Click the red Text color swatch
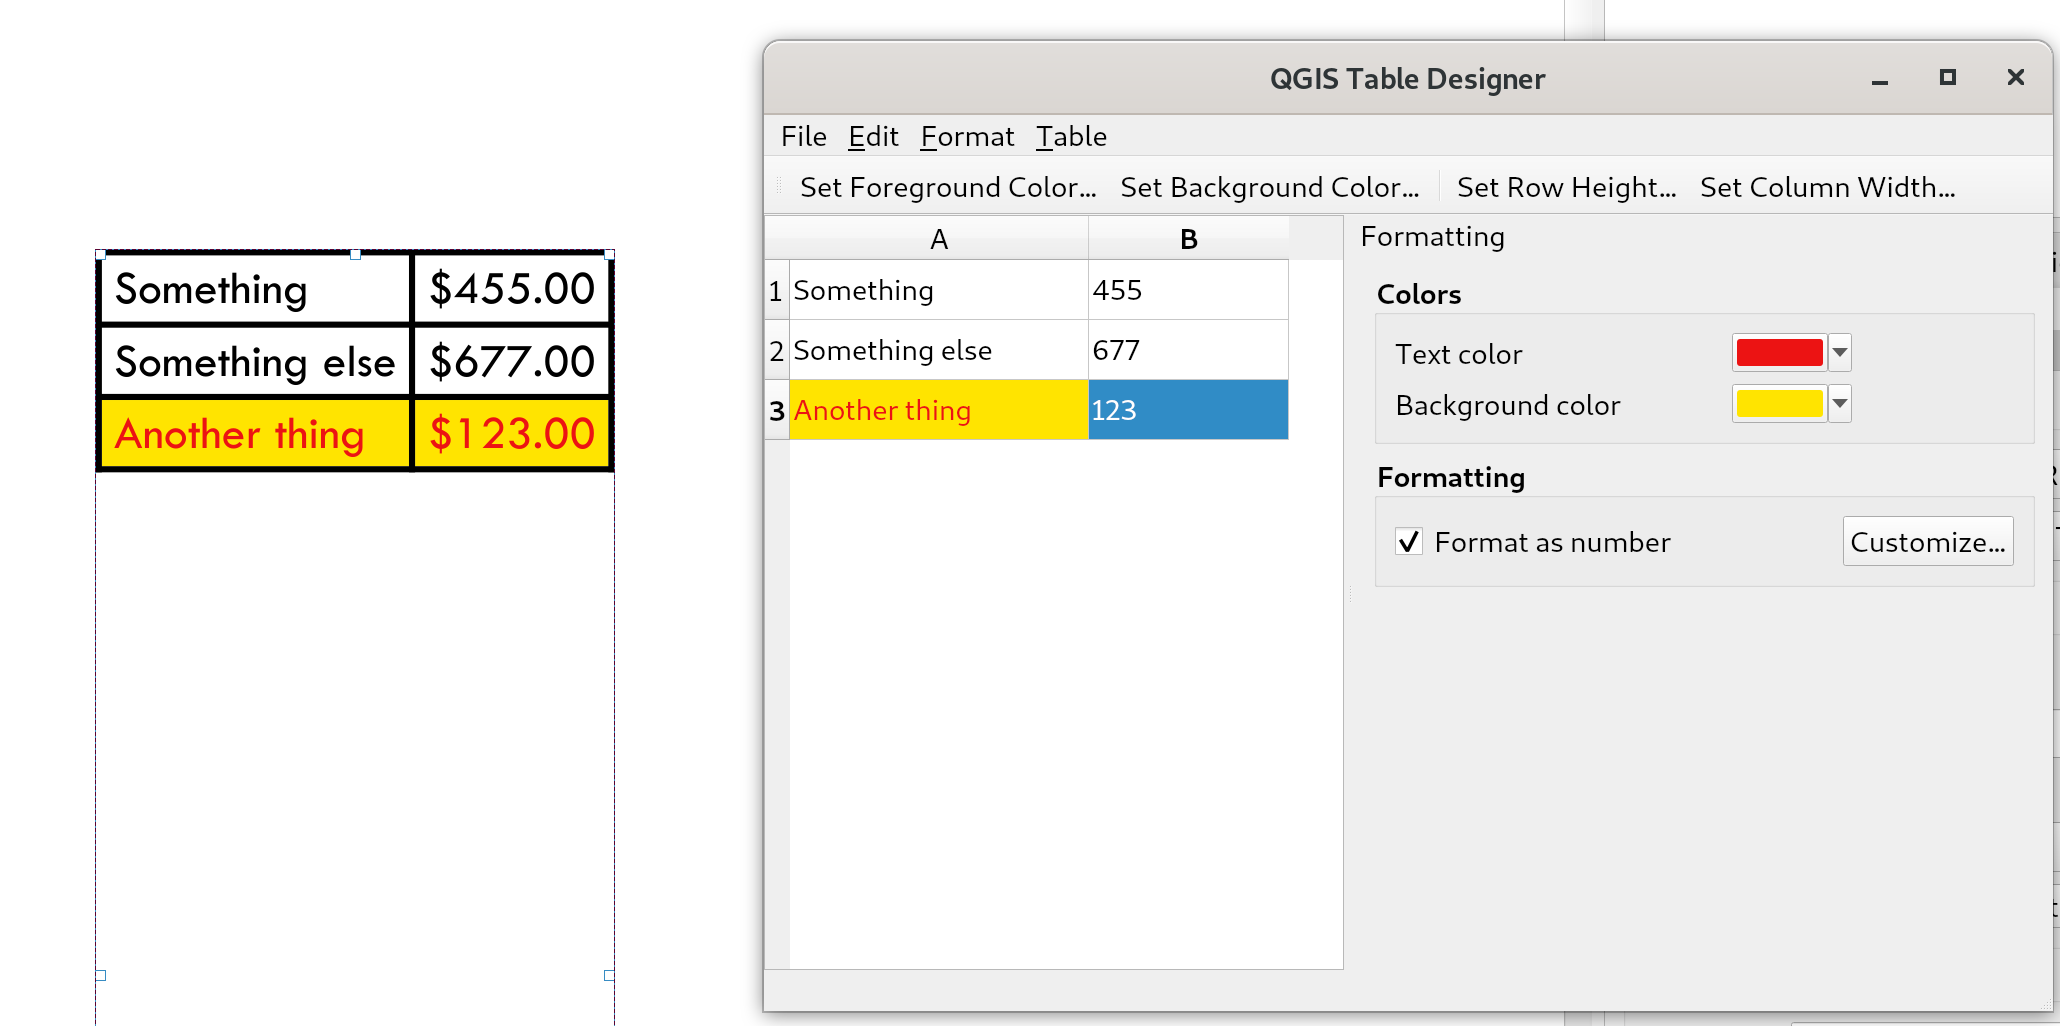2060x1026 pixels. (x=1778, y=353)
